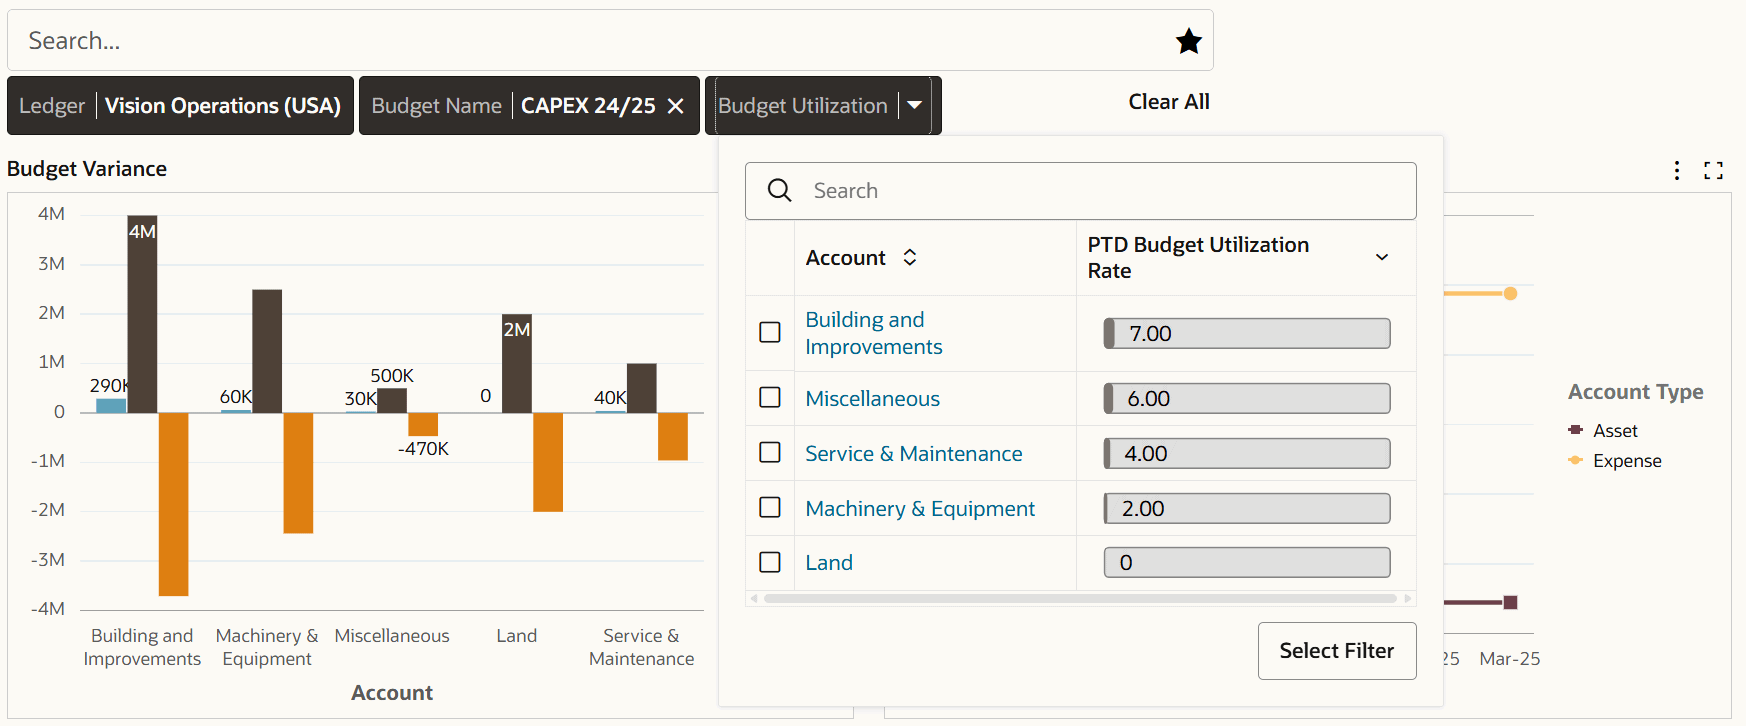The width and height of the screenshot is (1746, 726).
Task: Expand chart to full screen
Action: coord(1714,170)
